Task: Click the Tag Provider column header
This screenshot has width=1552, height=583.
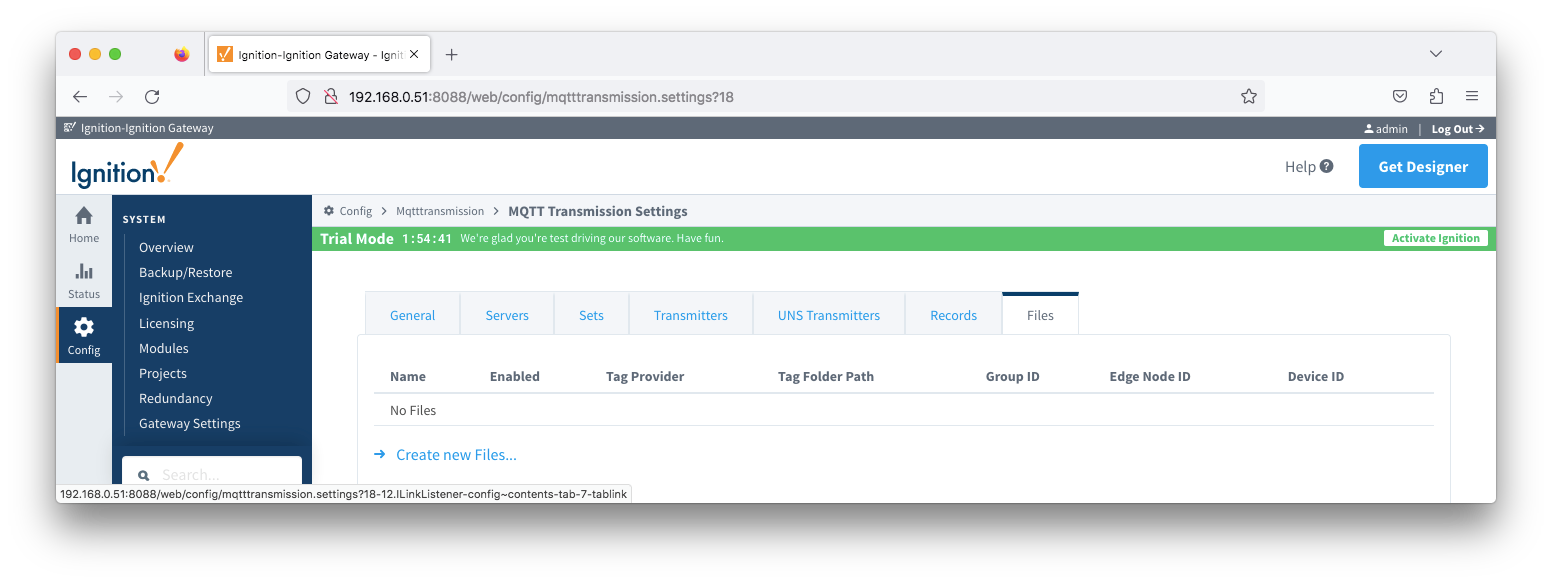Action: tap(645, 376)
